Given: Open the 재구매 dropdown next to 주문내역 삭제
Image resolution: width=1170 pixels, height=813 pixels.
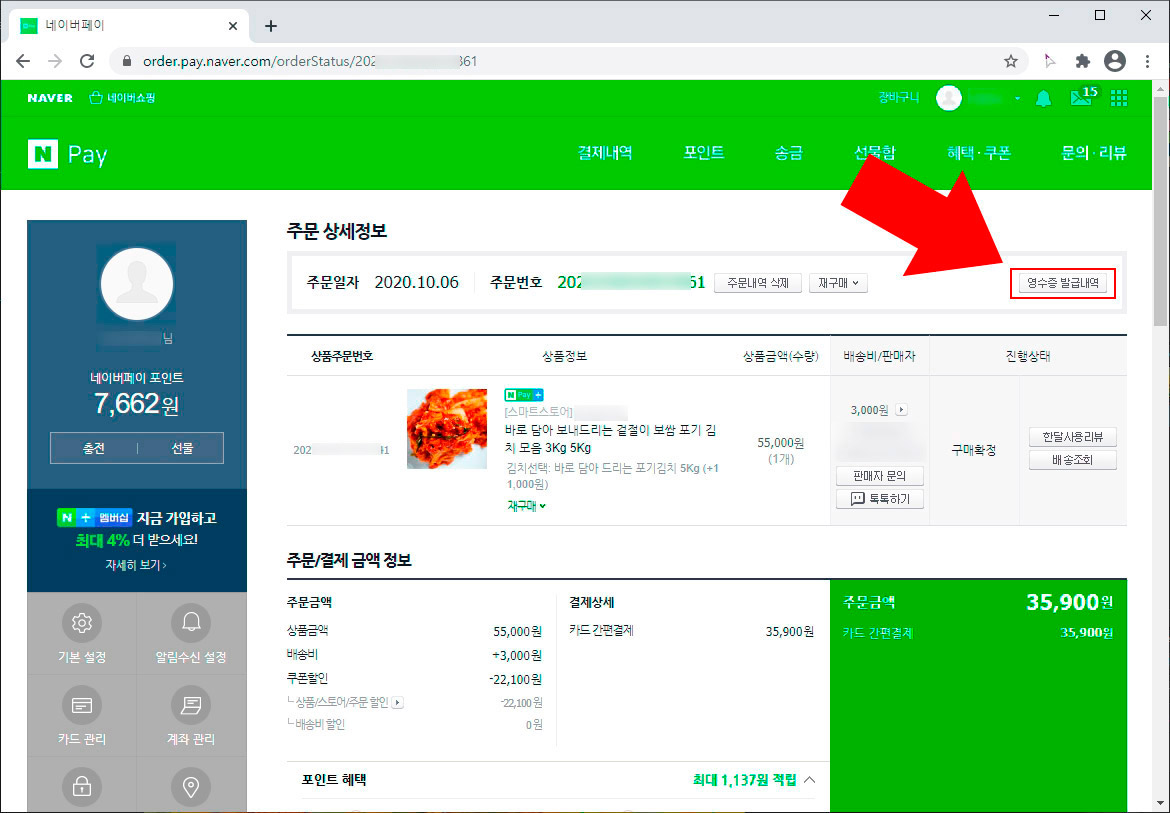Looking at the screenshot, I should (x=838, y=282).
